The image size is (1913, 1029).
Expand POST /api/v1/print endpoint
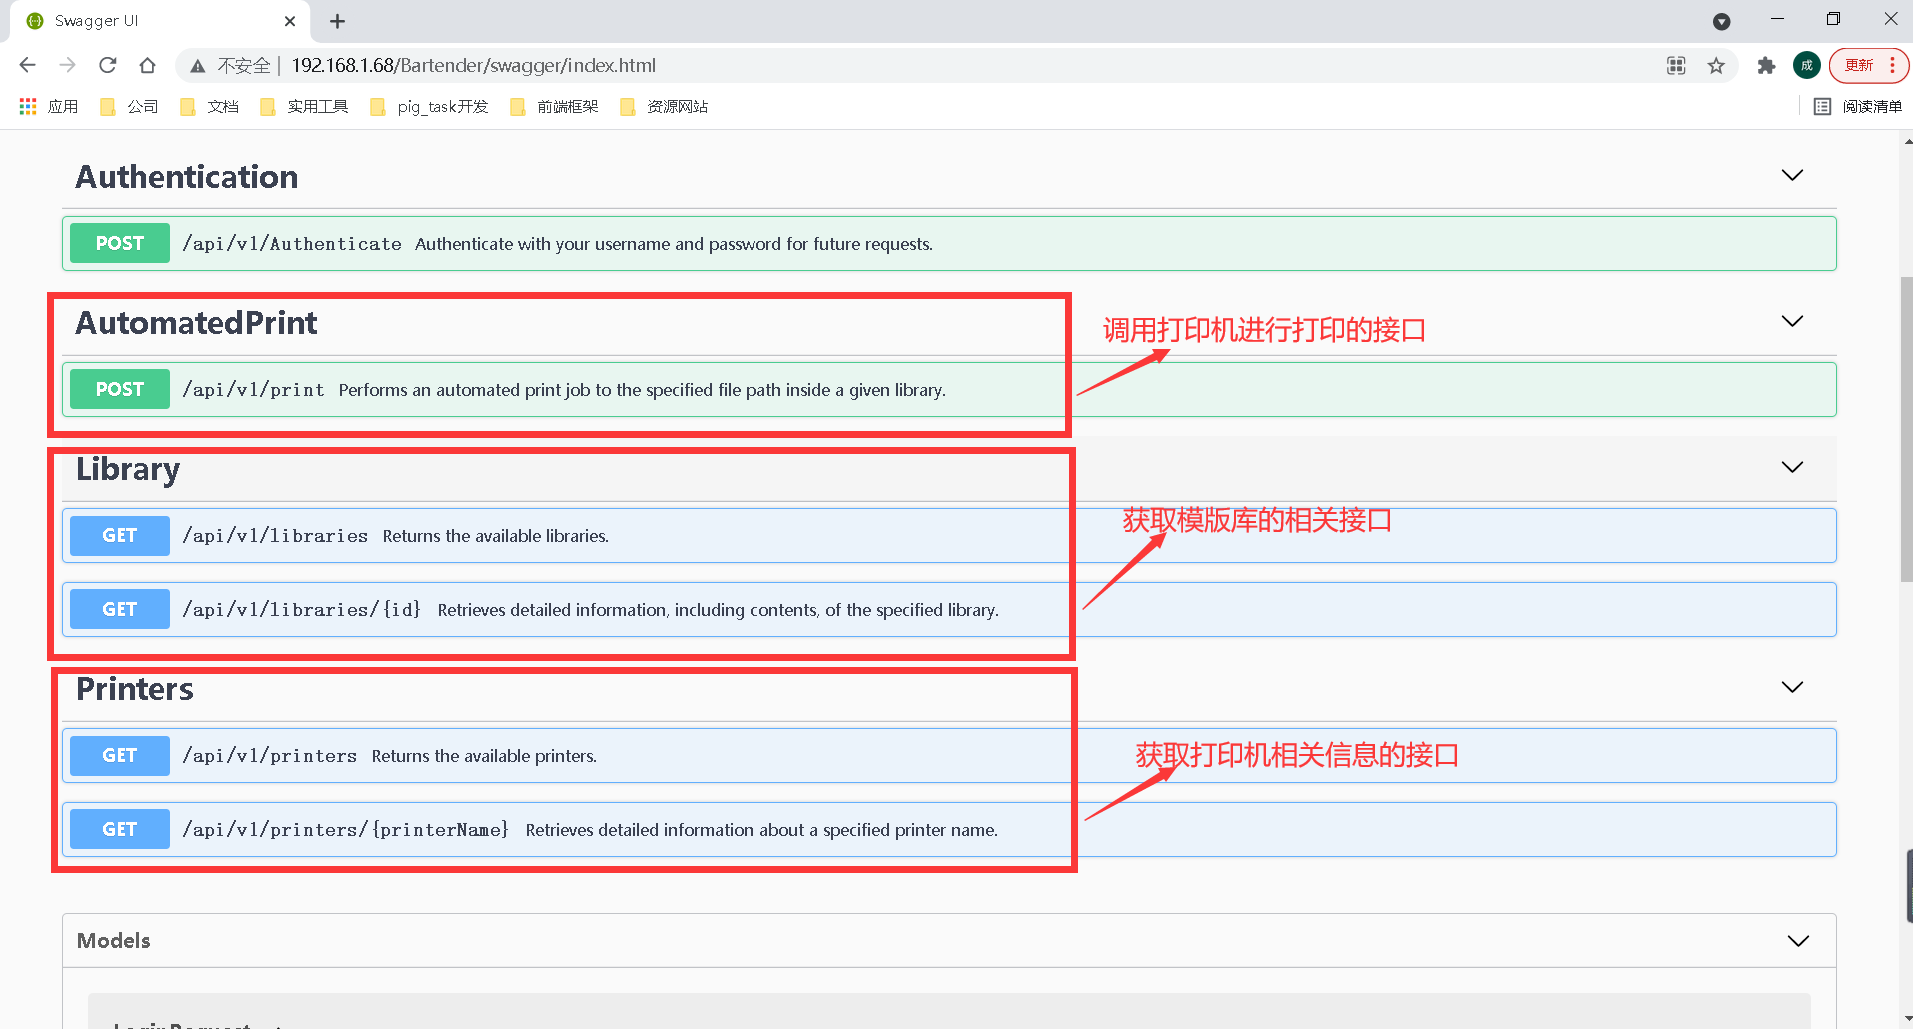949,389
